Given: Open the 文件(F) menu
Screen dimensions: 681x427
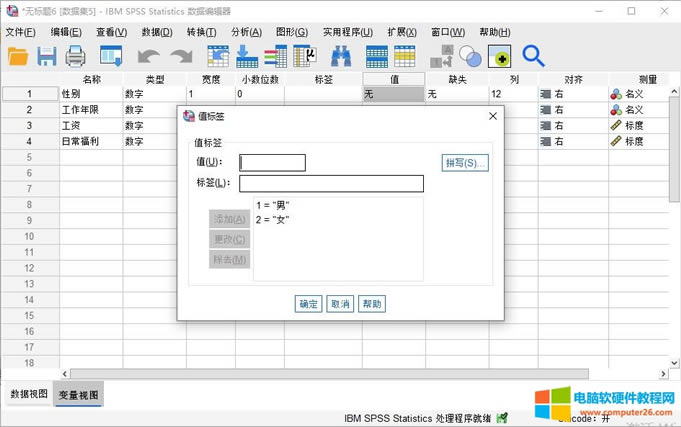Looking at the screenshot, I should coord(20,32).
